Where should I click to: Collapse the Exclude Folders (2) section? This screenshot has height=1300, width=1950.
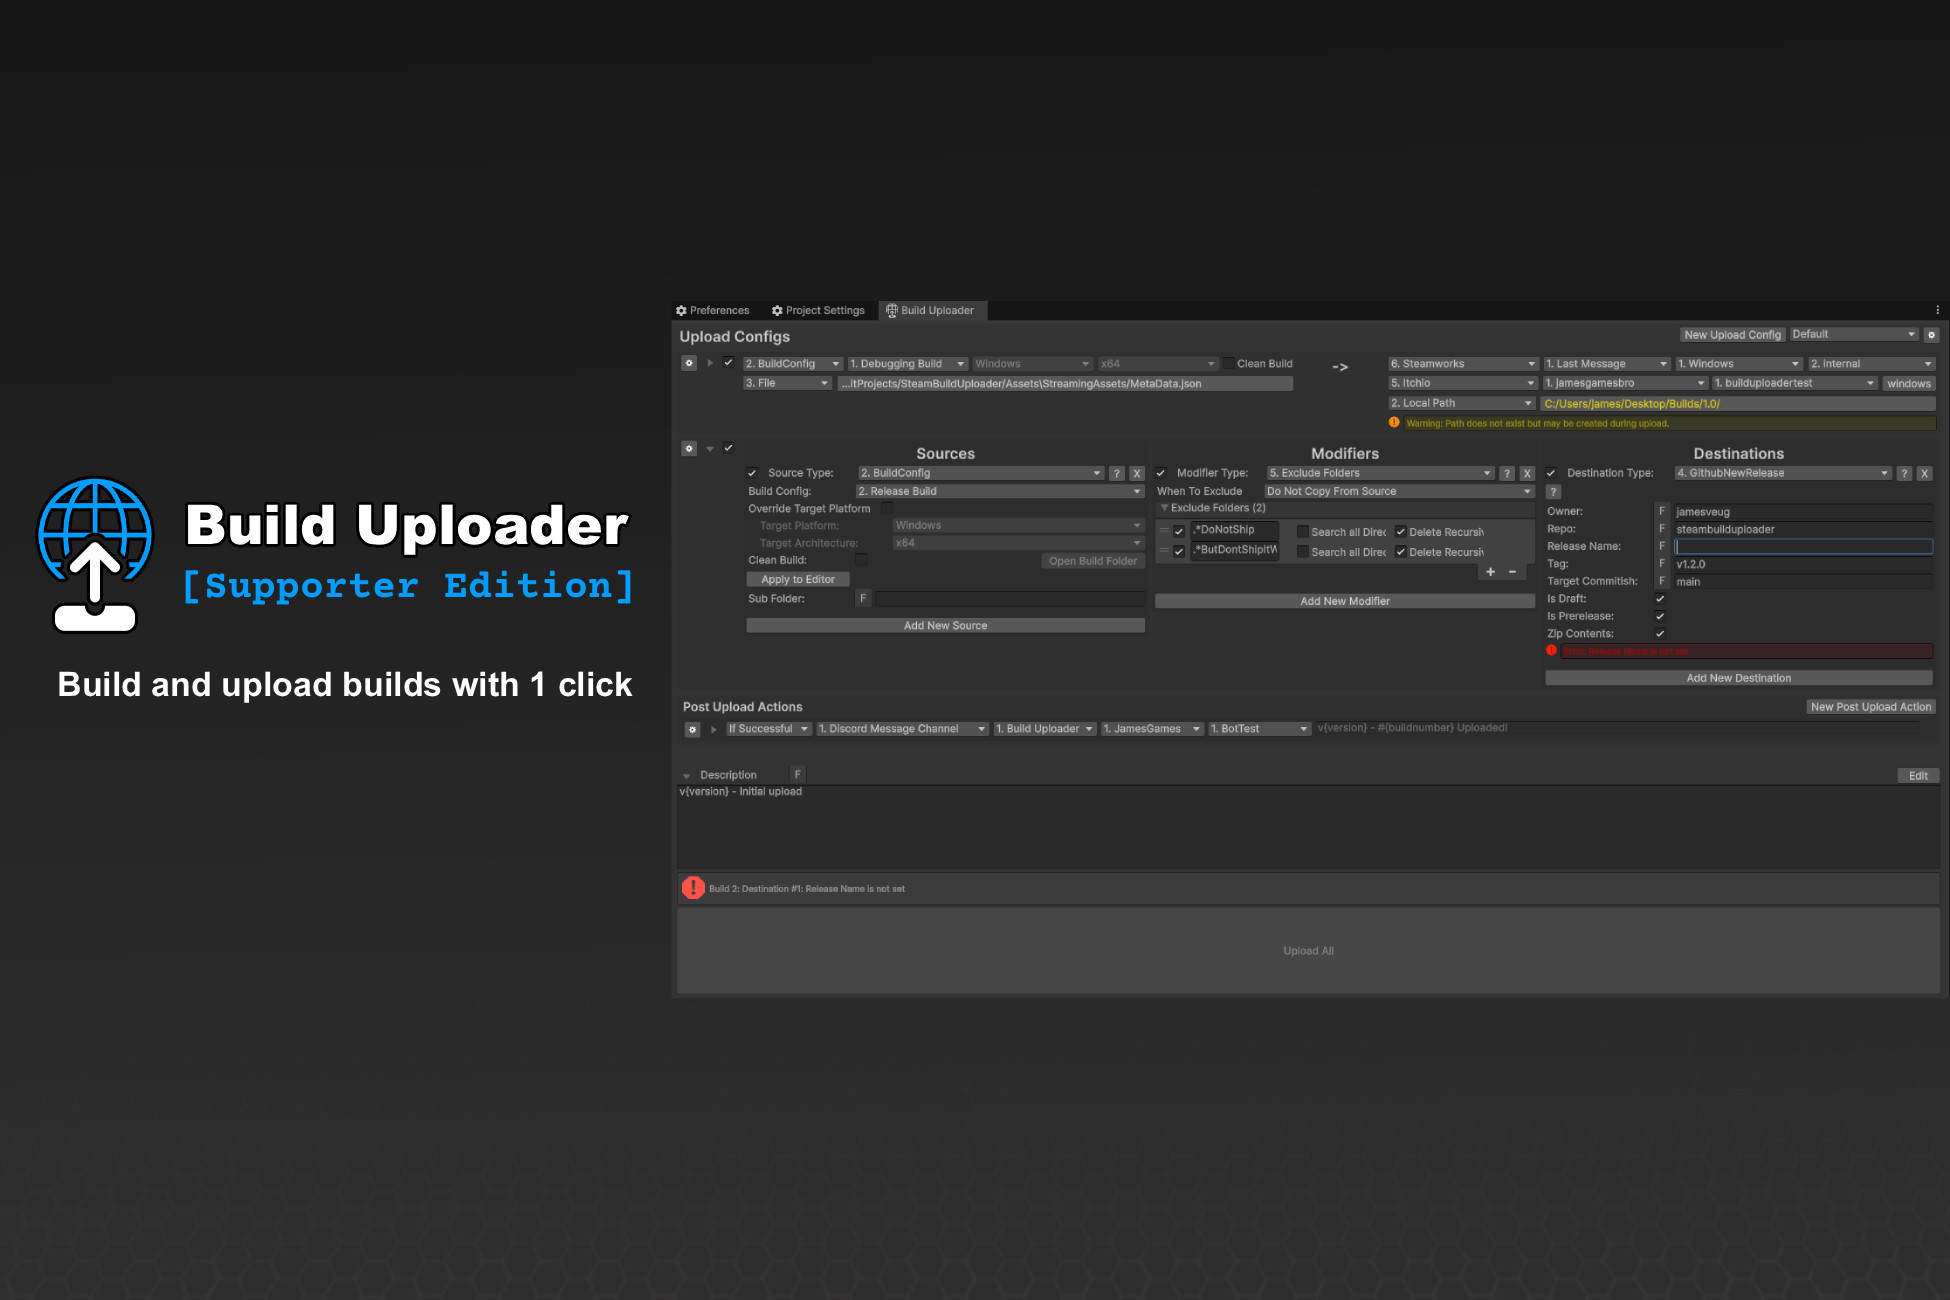[1165, 508]
